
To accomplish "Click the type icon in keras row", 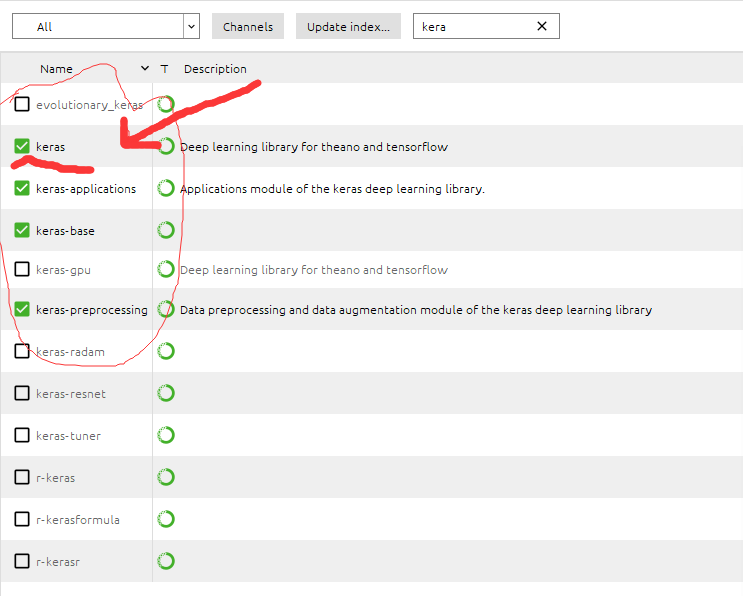I will click(x=166, y=146).
